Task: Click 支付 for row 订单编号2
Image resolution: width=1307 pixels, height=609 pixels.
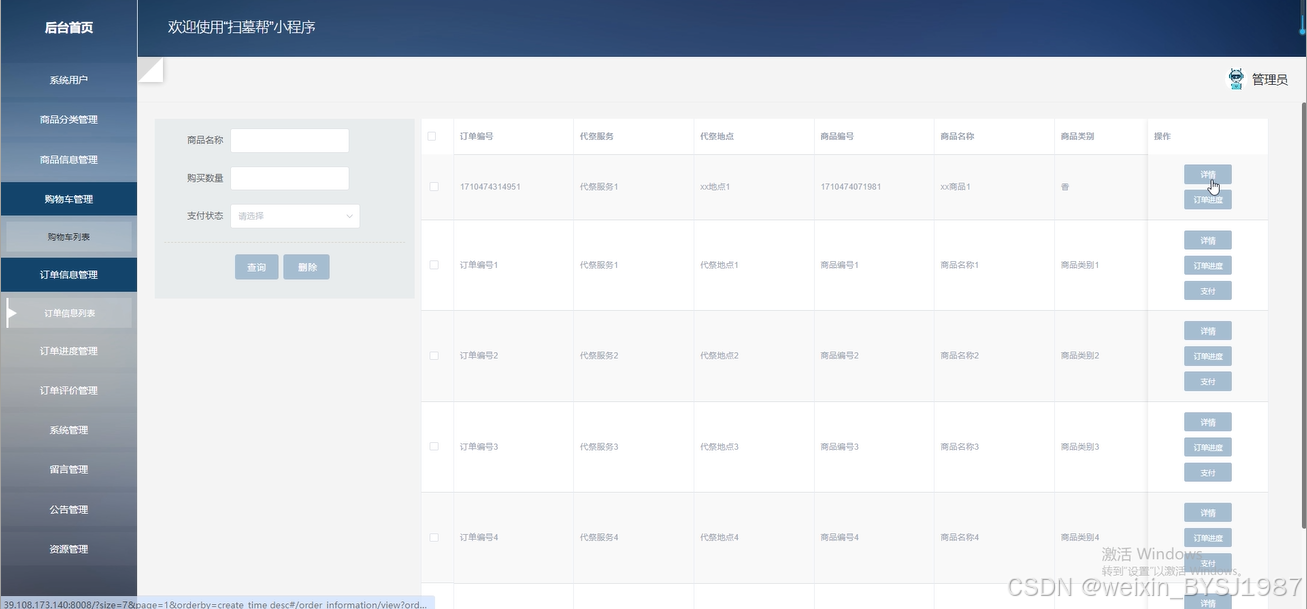Action: pyautogui.click(x=1208, y=382)
